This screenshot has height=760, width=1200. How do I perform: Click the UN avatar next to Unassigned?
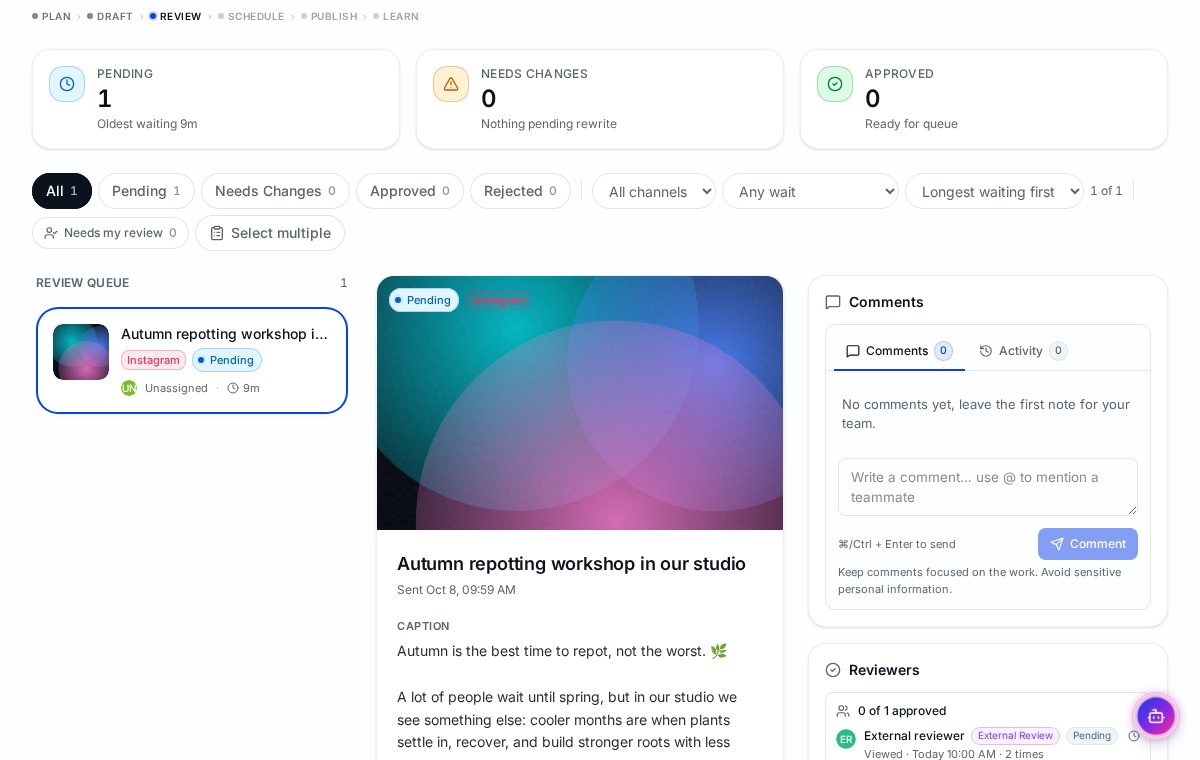pos(129,388)
